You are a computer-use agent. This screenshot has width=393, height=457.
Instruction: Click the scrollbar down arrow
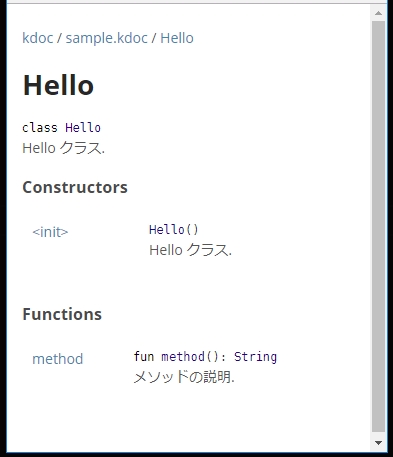click(x=378, y=443)
